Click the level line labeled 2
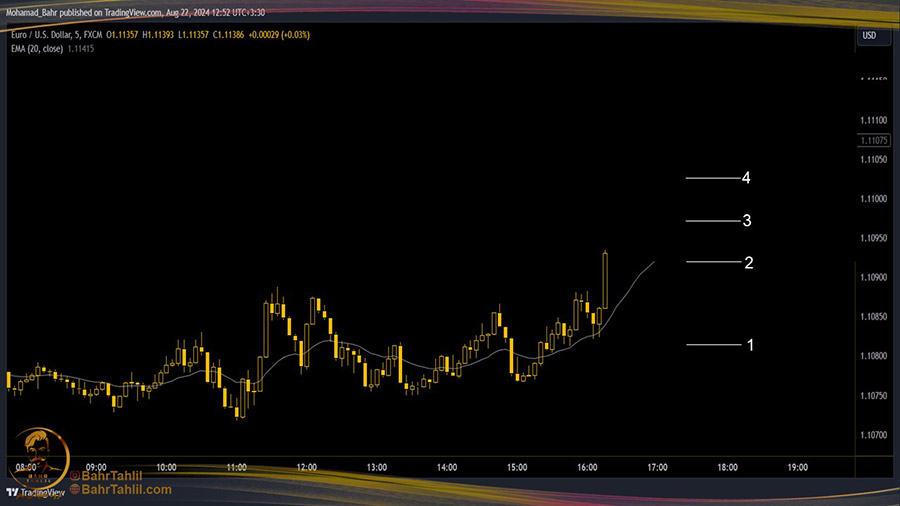900x506 pixels. coord(713,262)
